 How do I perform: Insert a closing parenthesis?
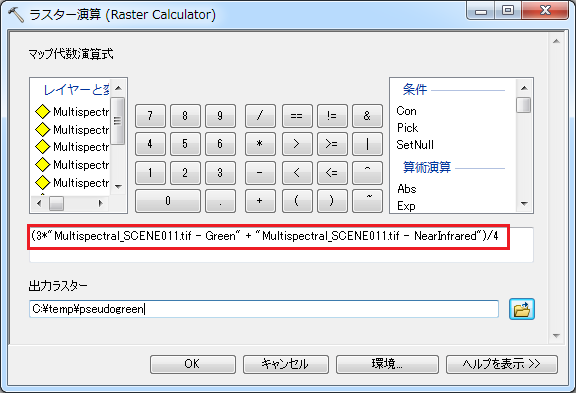332,201
